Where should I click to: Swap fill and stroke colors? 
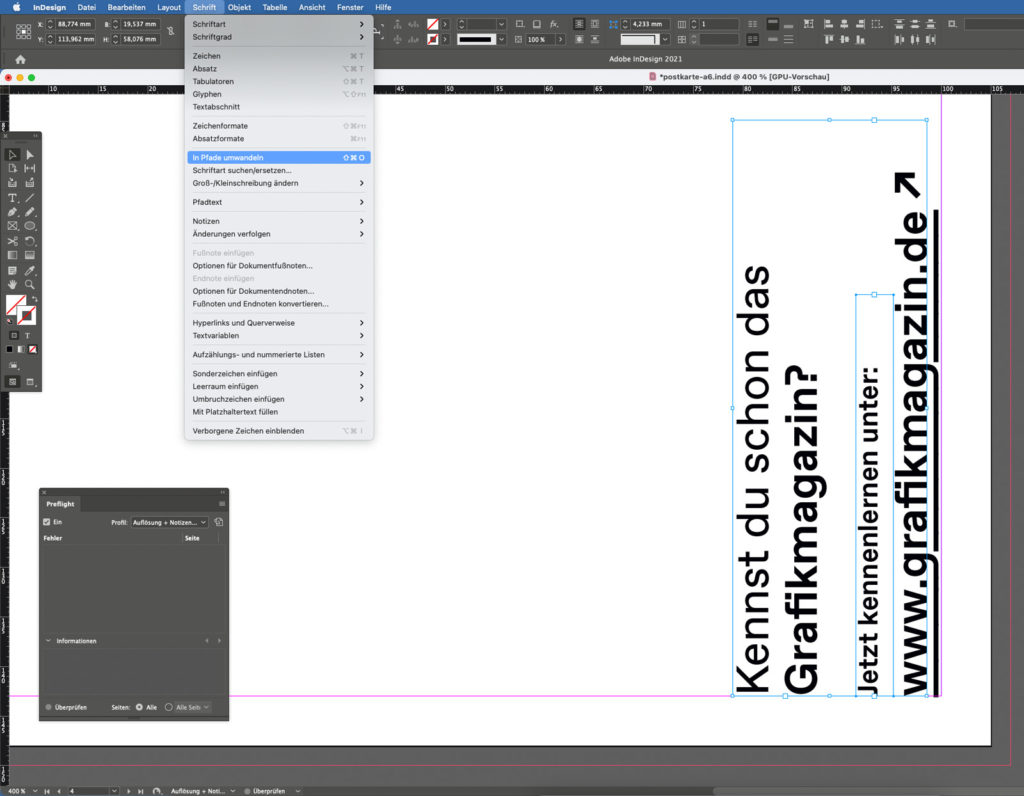point(35,299)
